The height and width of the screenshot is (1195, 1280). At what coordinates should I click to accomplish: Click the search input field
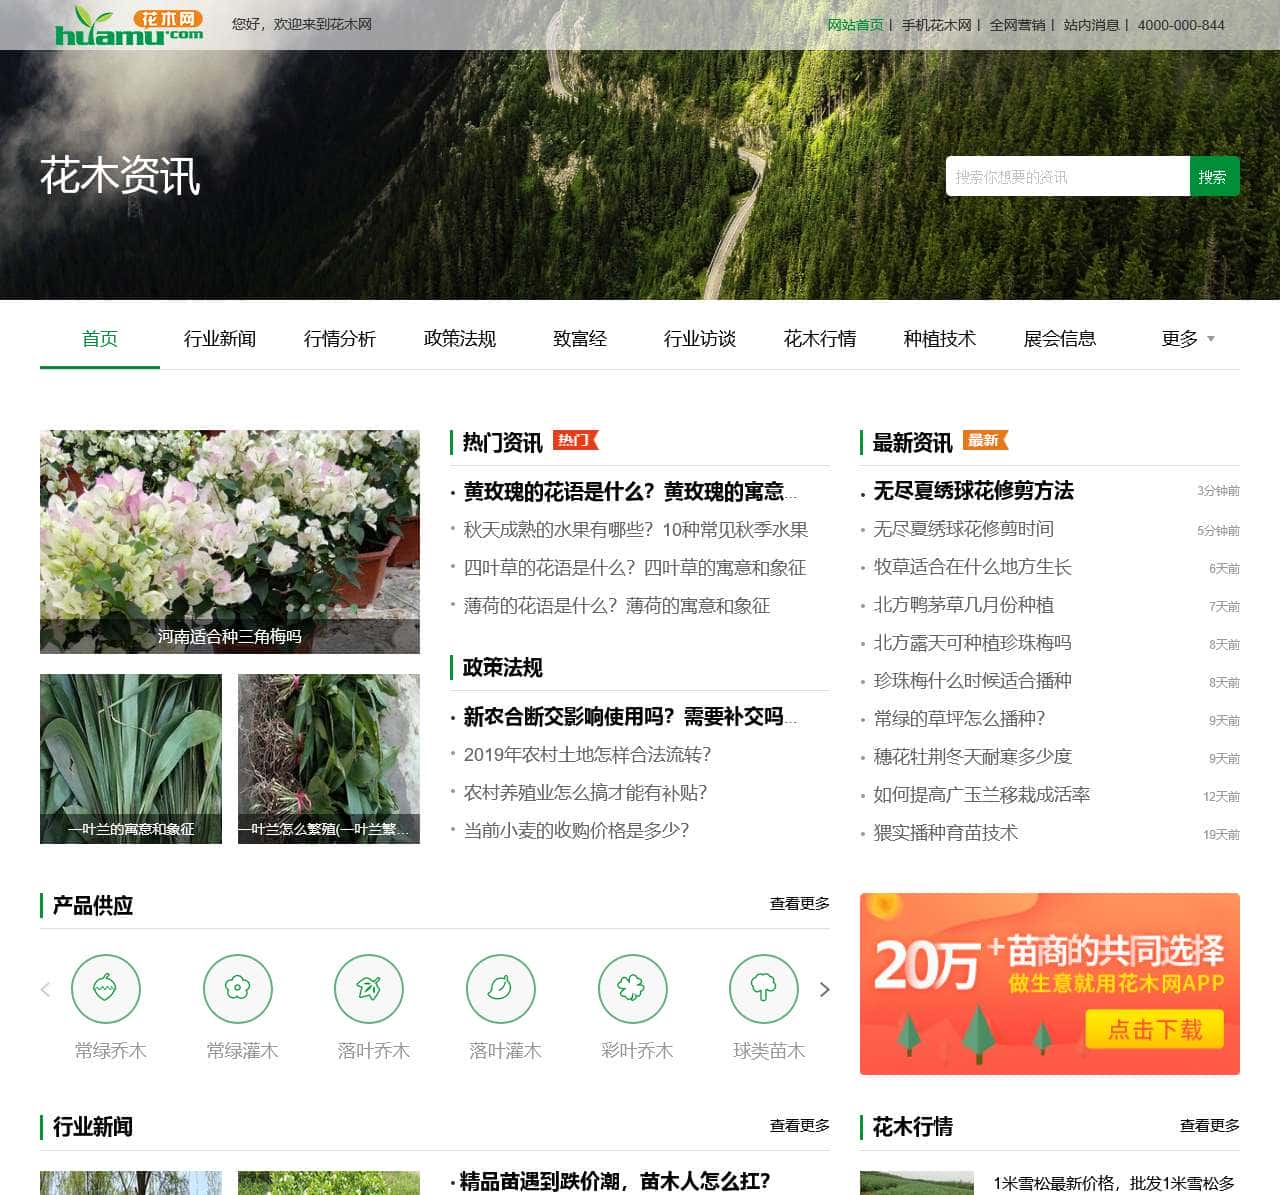click(1065, 176)
